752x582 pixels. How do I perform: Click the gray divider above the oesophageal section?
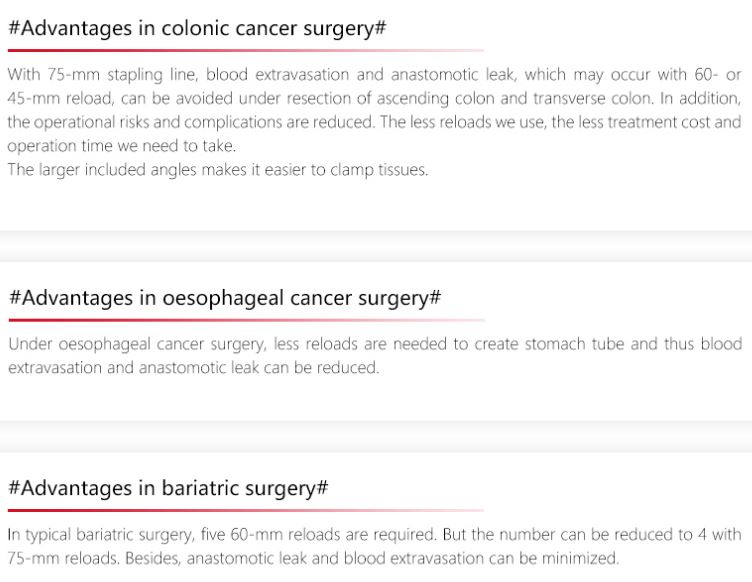pos(375,246)
